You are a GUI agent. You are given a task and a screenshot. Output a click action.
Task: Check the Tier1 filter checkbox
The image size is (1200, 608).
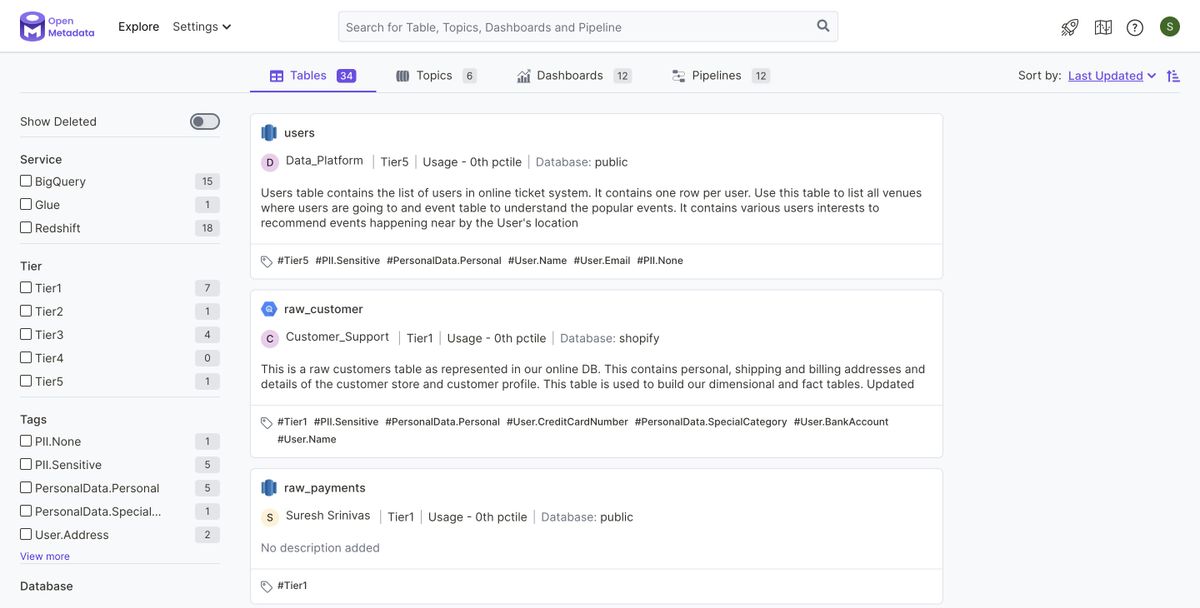(26, 288)
